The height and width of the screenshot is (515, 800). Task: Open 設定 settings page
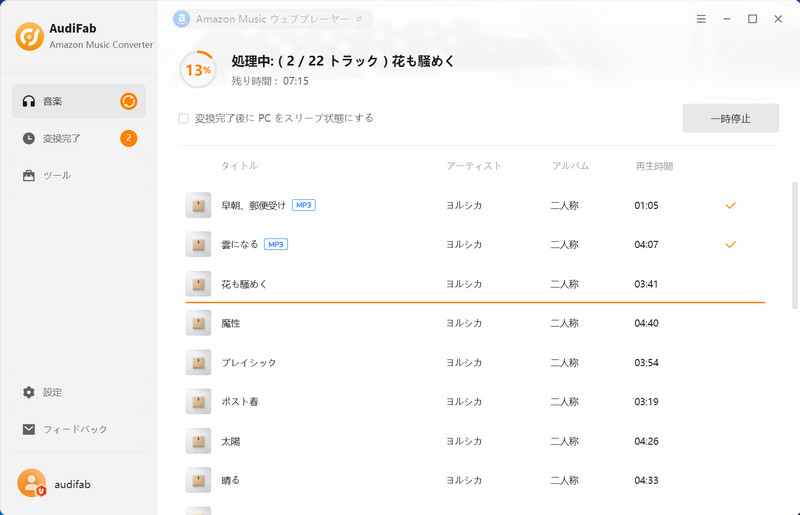pyautogui.click(x=79, y=392)
